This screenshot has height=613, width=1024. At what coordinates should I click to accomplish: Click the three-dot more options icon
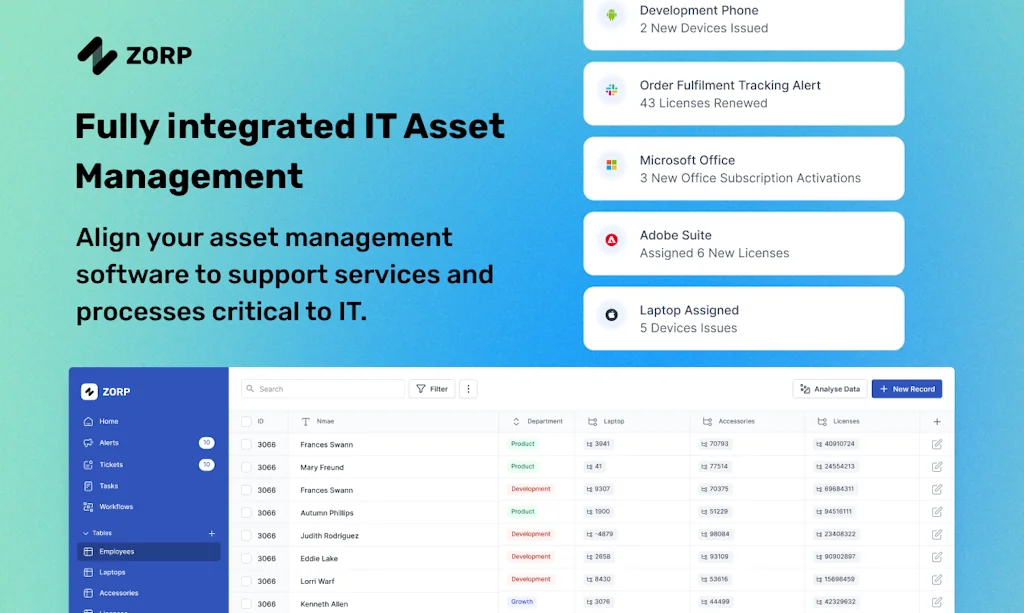pos(469,389)
